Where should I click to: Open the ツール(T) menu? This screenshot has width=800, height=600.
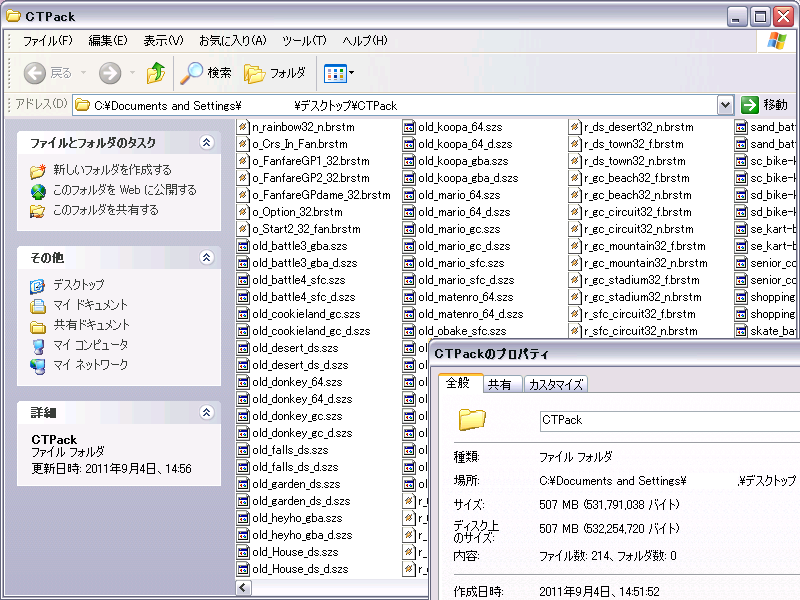[304, 41]
